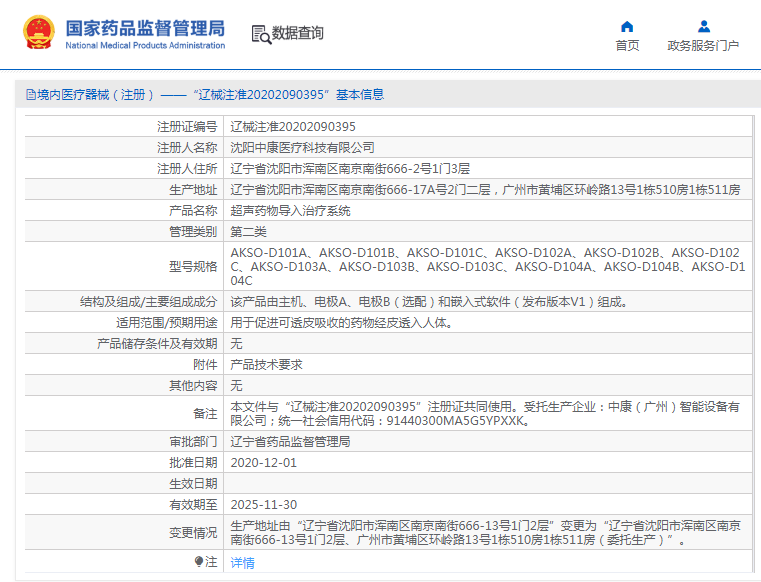Select structure composition text 该产品由主机
The width and height of the screenshot is (761, 582).
pos(429,302)
